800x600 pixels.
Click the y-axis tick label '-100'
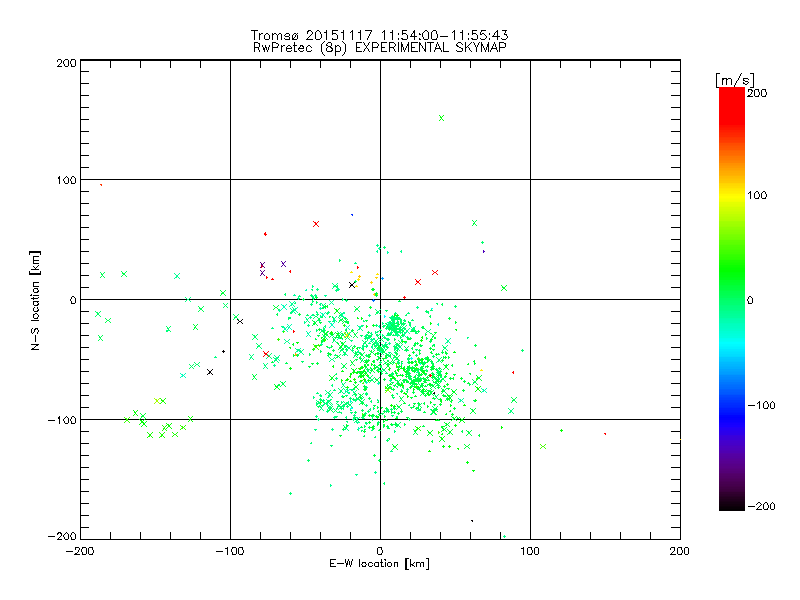[62, 420]
